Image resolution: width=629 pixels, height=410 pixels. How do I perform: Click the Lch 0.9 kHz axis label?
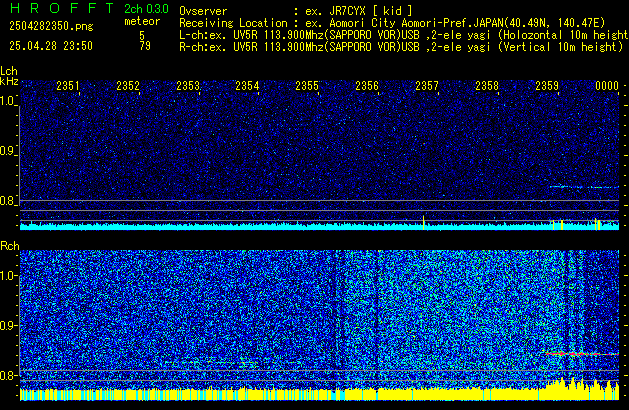pos(7,151)
